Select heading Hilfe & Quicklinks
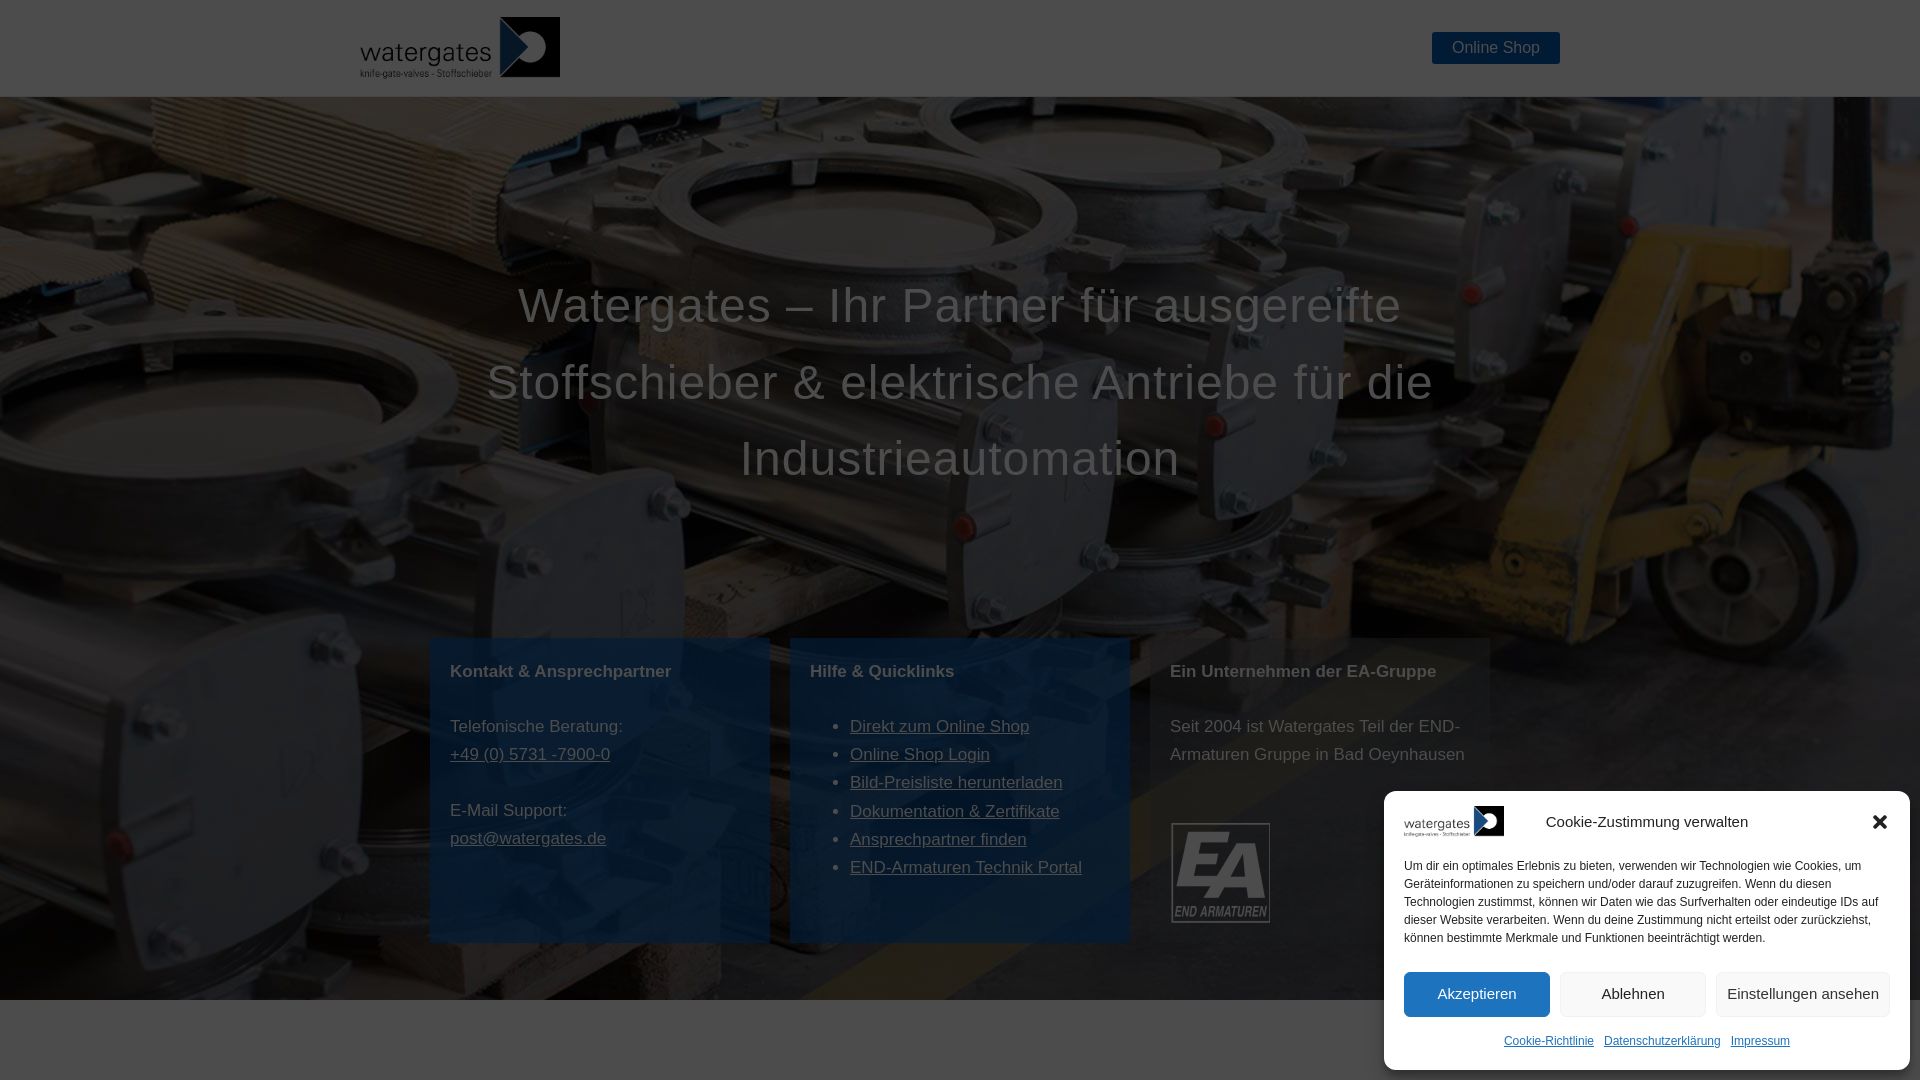This screenshot has height=1080, width=1920. pos(882,672)
